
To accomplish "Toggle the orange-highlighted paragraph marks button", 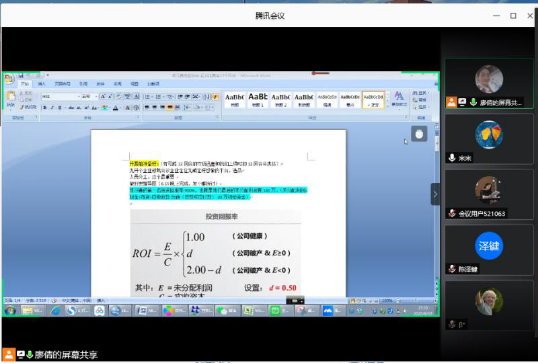I will [x=215, y=97].
